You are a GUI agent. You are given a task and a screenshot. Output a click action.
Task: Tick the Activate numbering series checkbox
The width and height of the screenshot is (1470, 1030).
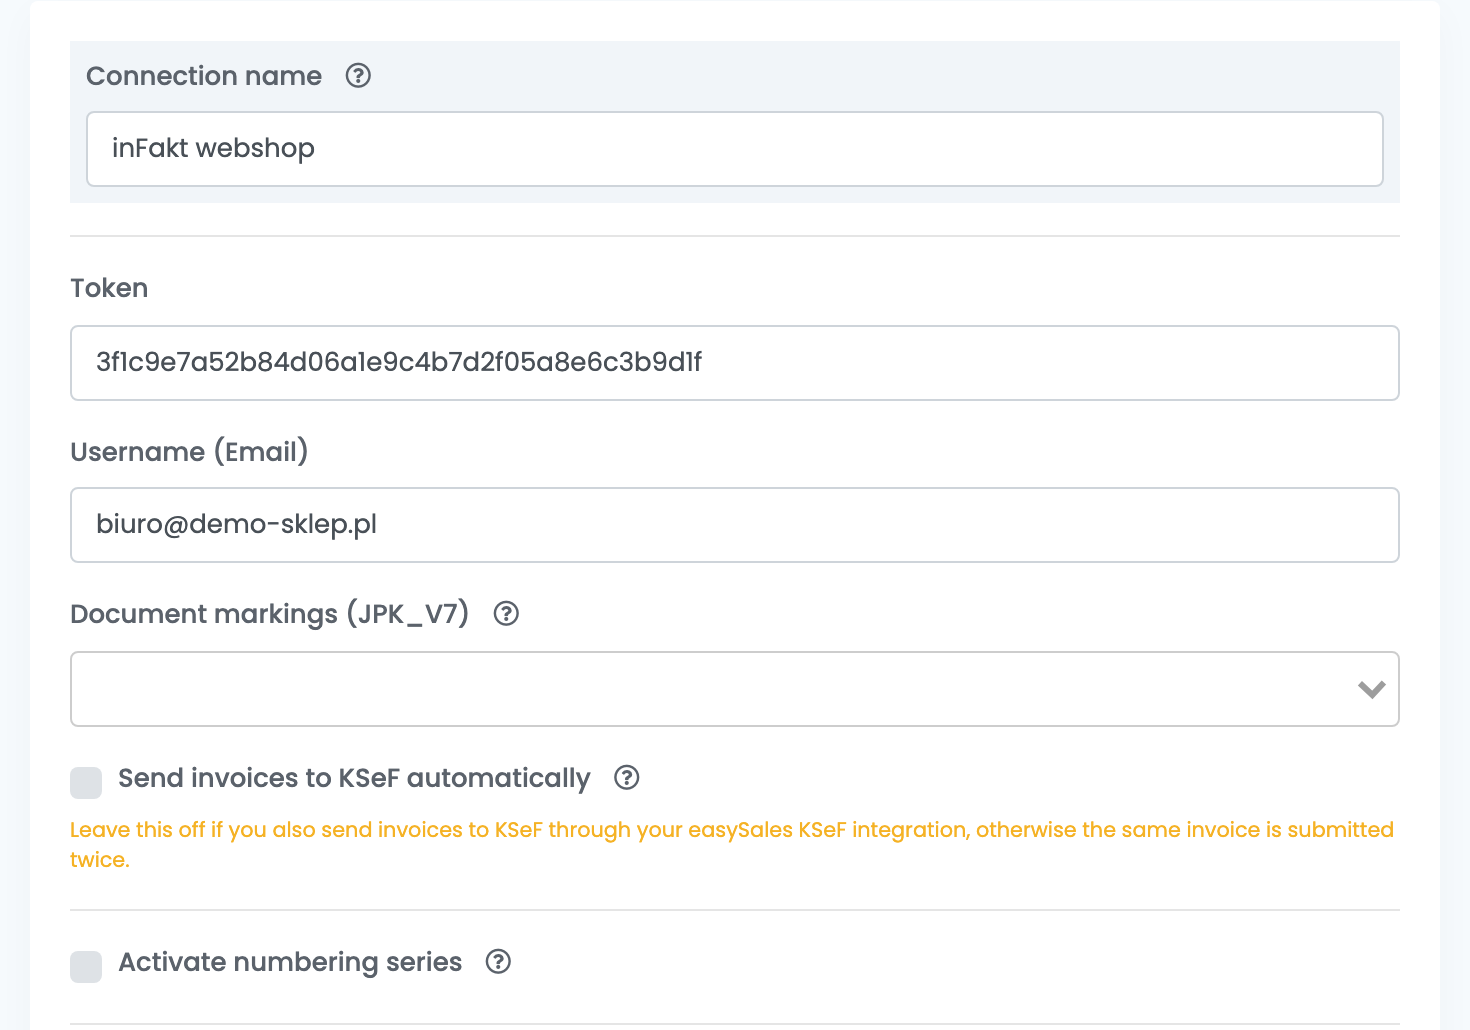click(x=86, y=967)
